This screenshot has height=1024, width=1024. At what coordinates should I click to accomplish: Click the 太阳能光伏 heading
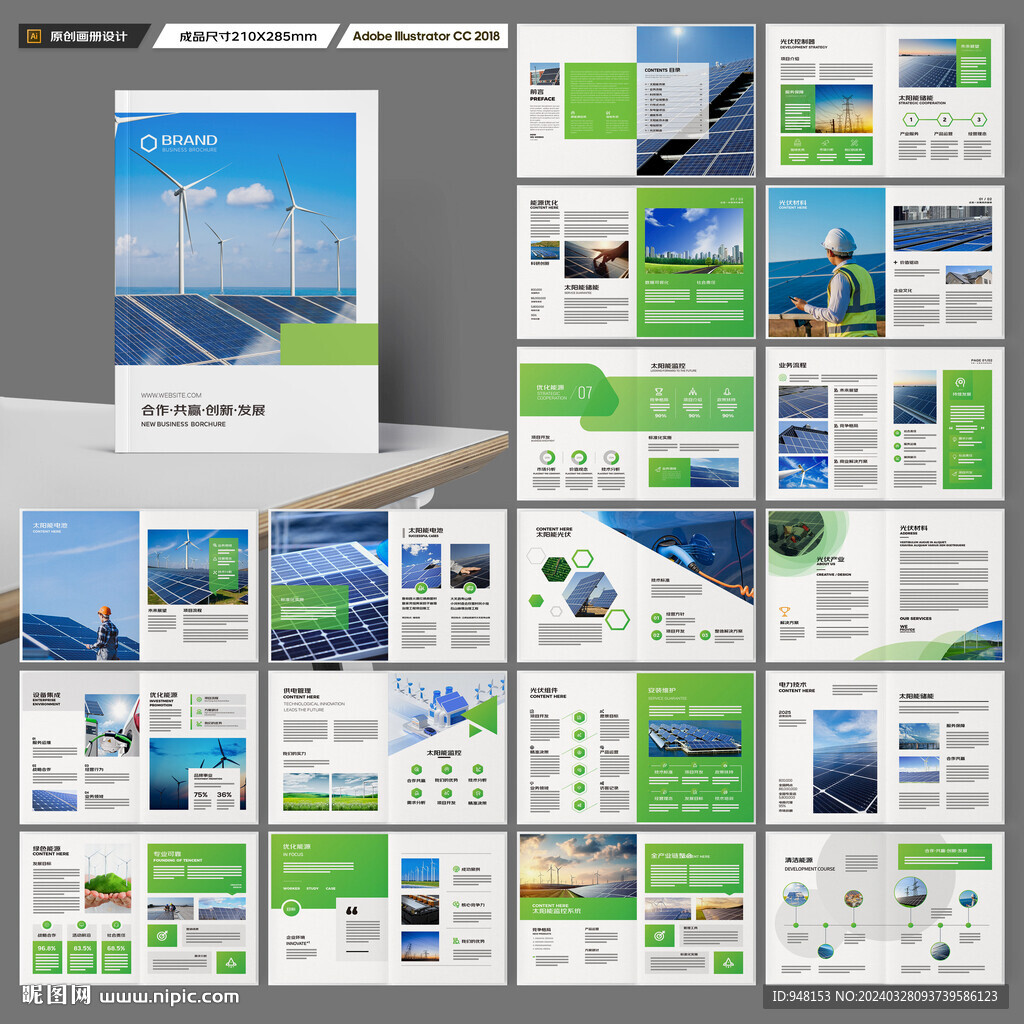pos(553,534)
